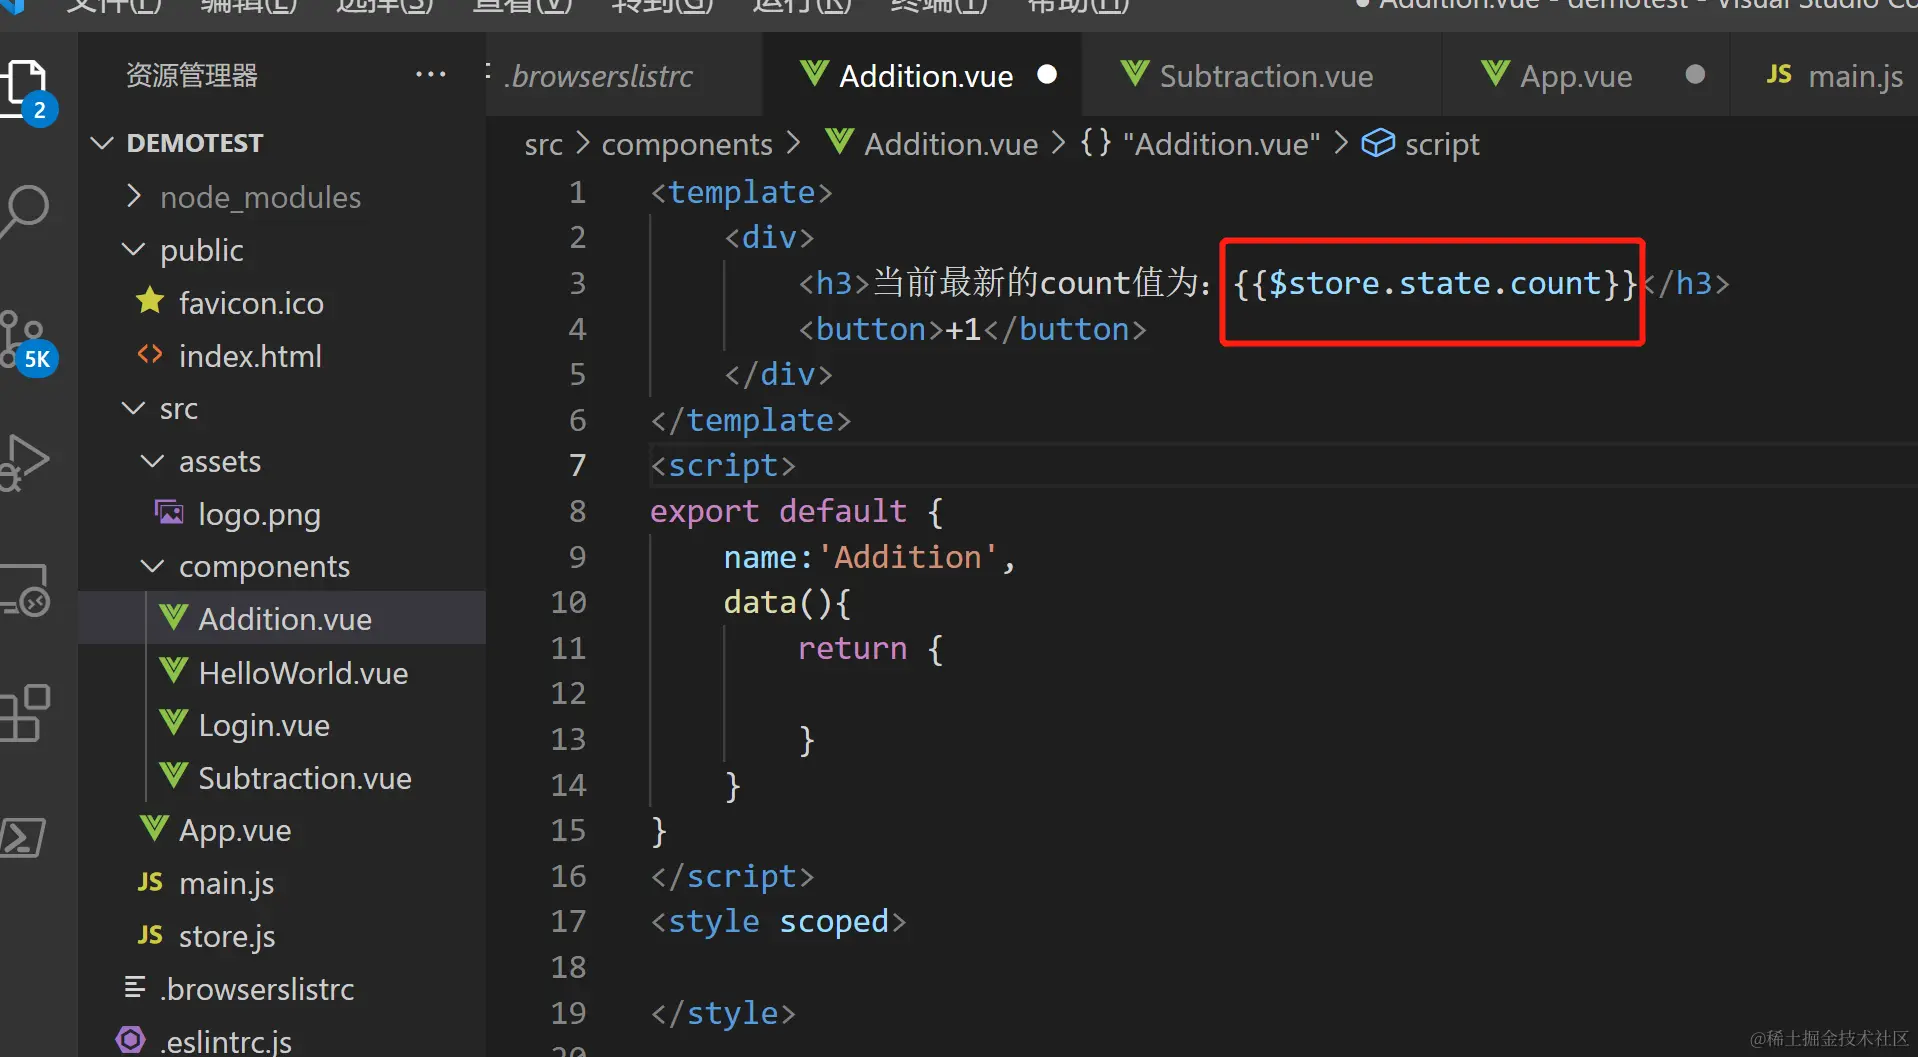Open Remote Explorer in activity bar

pyautogui.click(x=26, y=589)
